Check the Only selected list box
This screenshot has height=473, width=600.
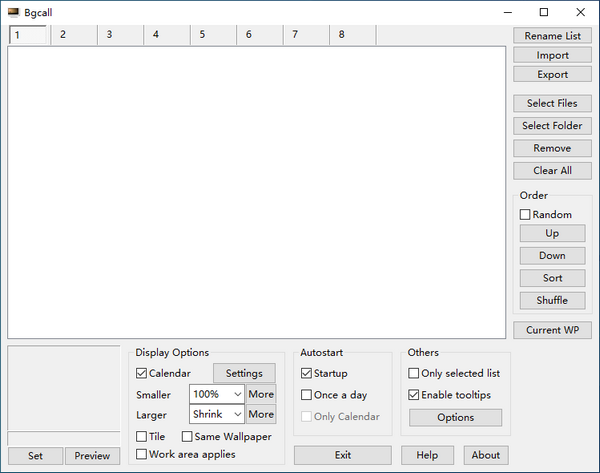tap(414, 374)
